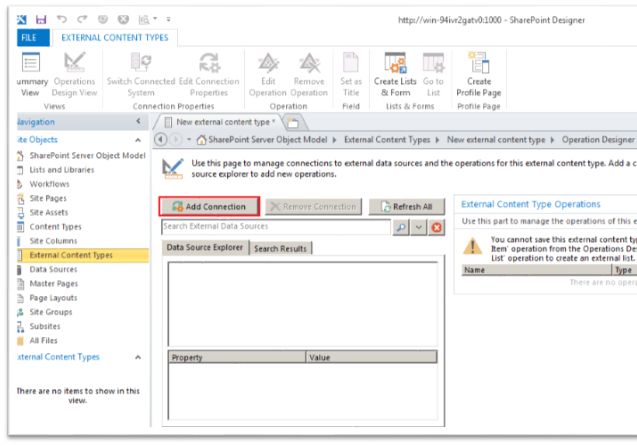The height and width of the screenshot is (446, 637).
Task: Click the Add Connection button
Action: tap(209, 206)
